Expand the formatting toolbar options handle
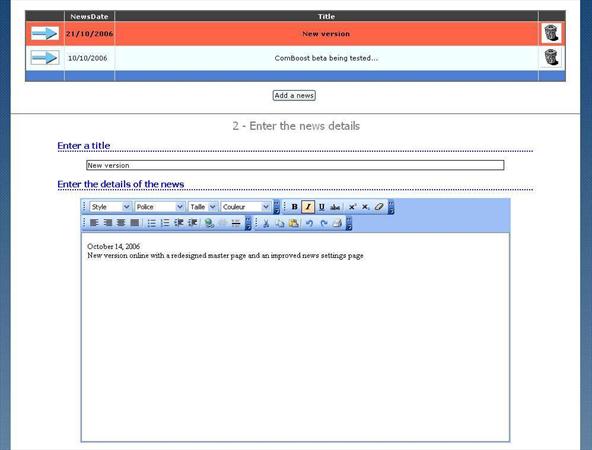 pos(391,207)
